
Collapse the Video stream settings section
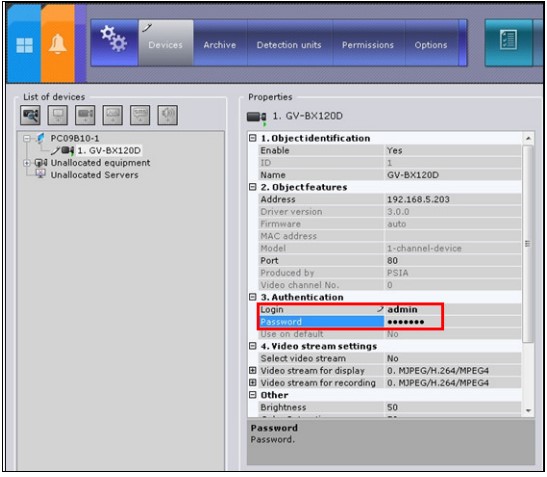tap(253, 346)
